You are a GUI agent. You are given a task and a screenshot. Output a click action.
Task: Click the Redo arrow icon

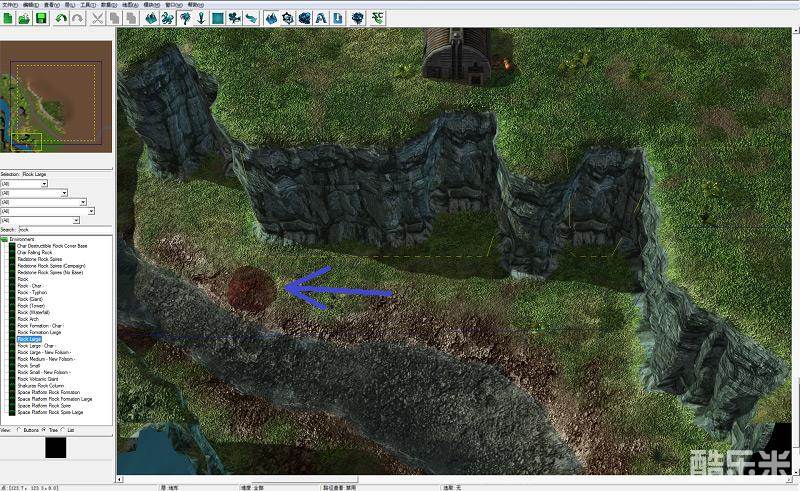77,18
